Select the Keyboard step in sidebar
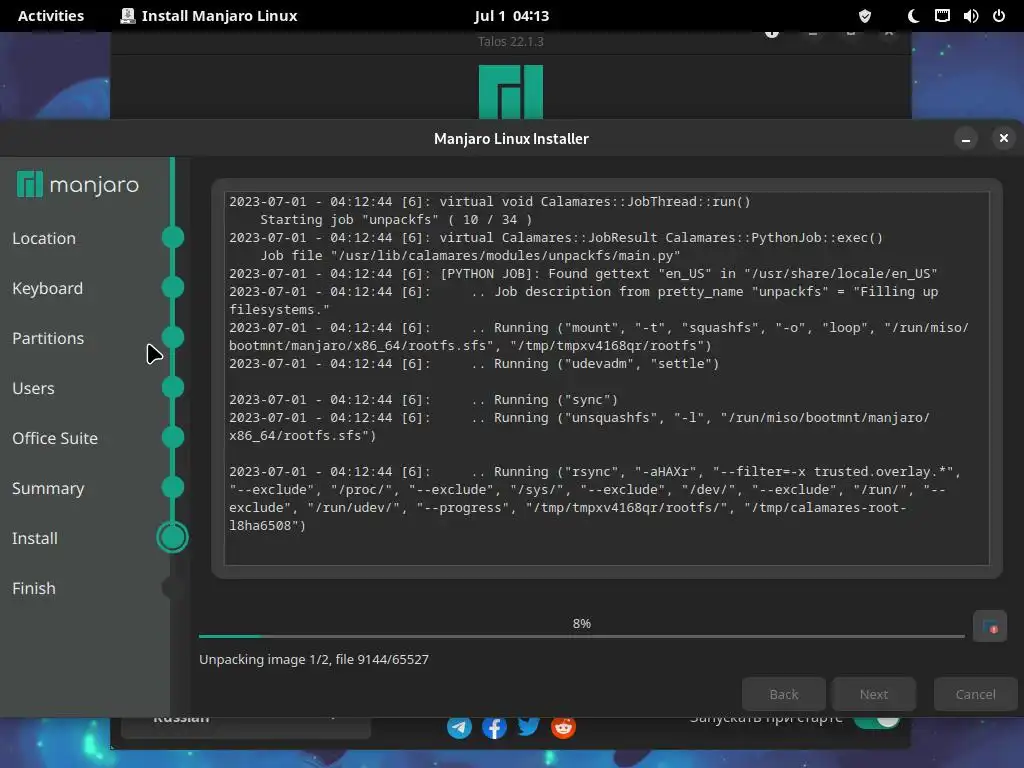Image resolution: width=1024 pixels, height=768 pixels. tap(48, 288)
